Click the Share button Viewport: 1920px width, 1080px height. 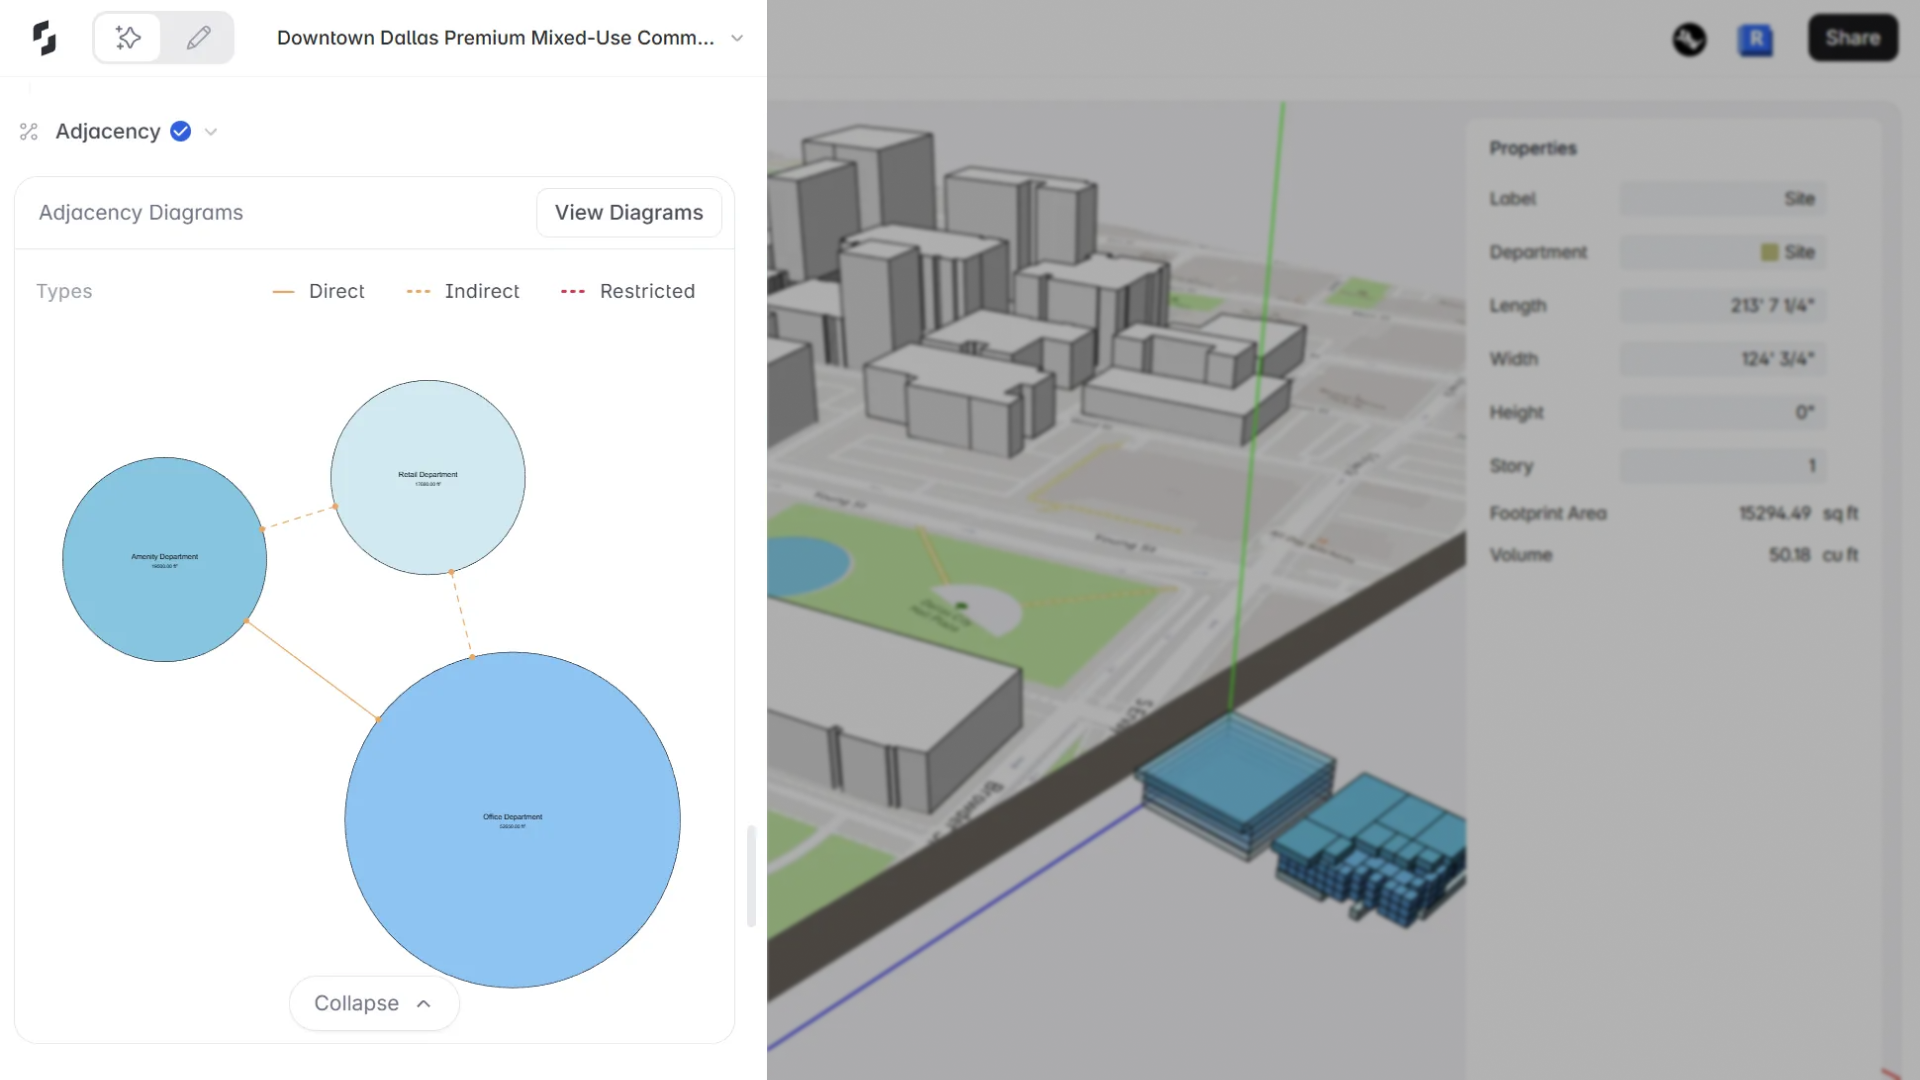coord(1852,38)
